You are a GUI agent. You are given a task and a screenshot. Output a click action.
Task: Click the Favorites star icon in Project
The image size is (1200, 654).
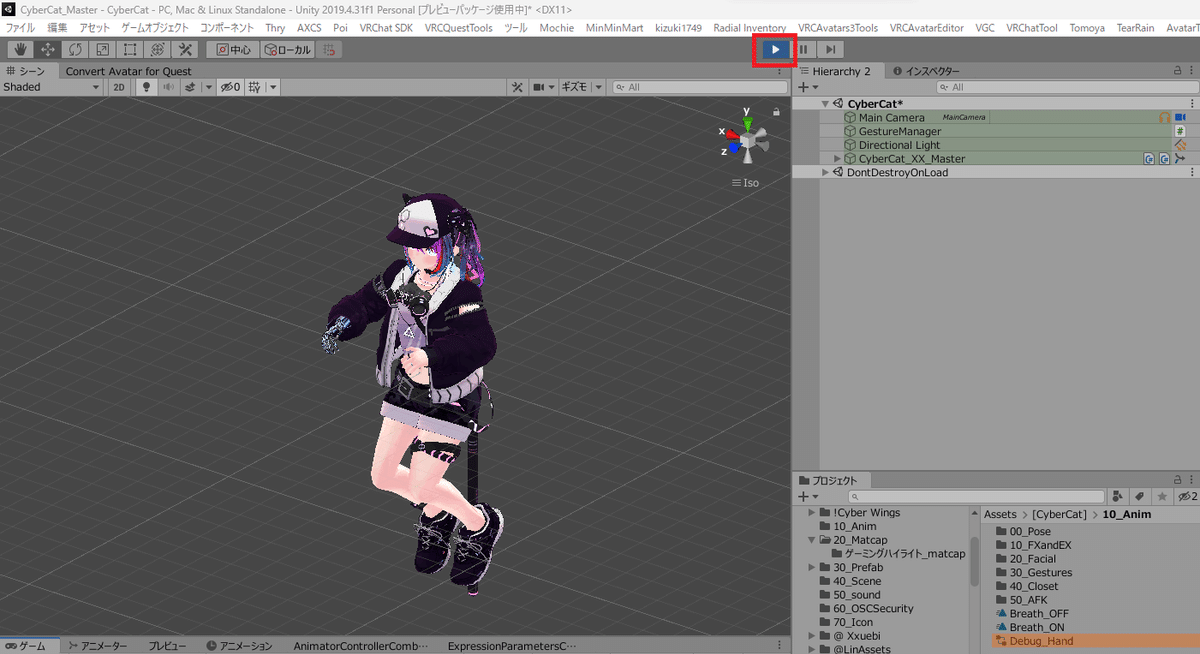(1161, 497)
